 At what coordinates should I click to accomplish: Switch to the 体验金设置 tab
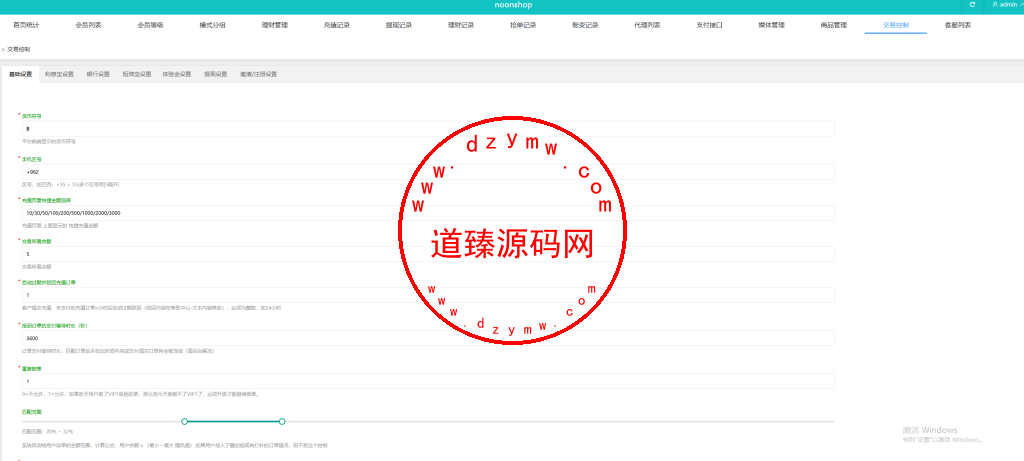pyautogui.click(x=177, y=74)
